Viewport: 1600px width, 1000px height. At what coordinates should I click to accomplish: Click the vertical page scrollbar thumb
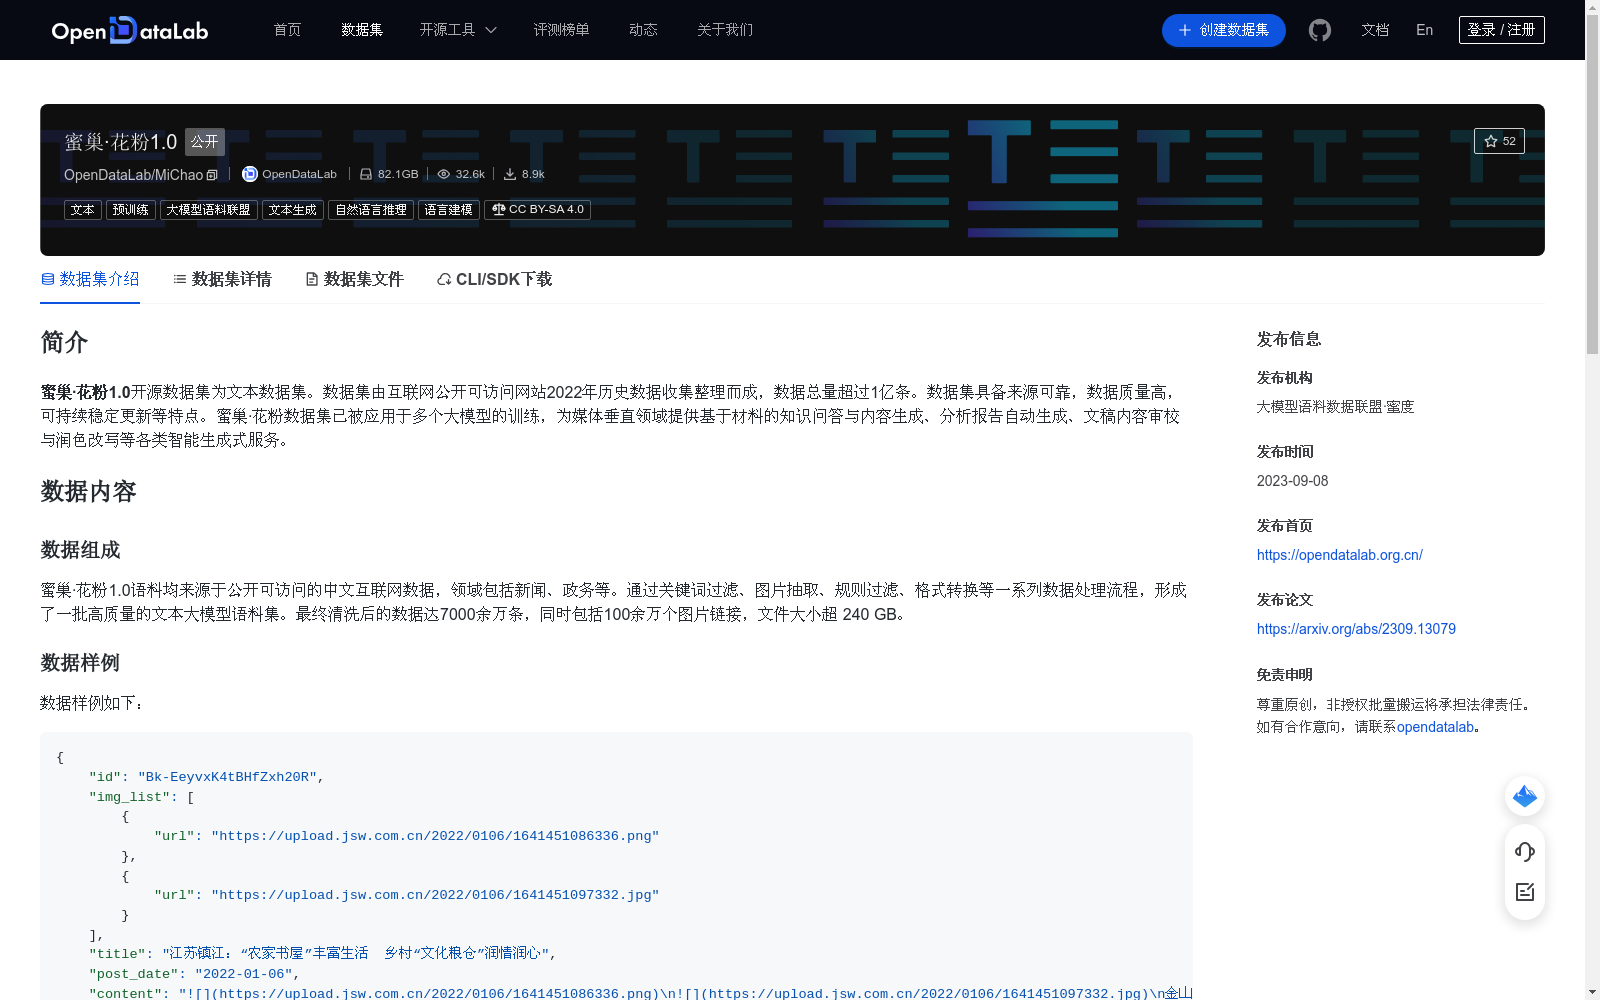pos(1592,185)
